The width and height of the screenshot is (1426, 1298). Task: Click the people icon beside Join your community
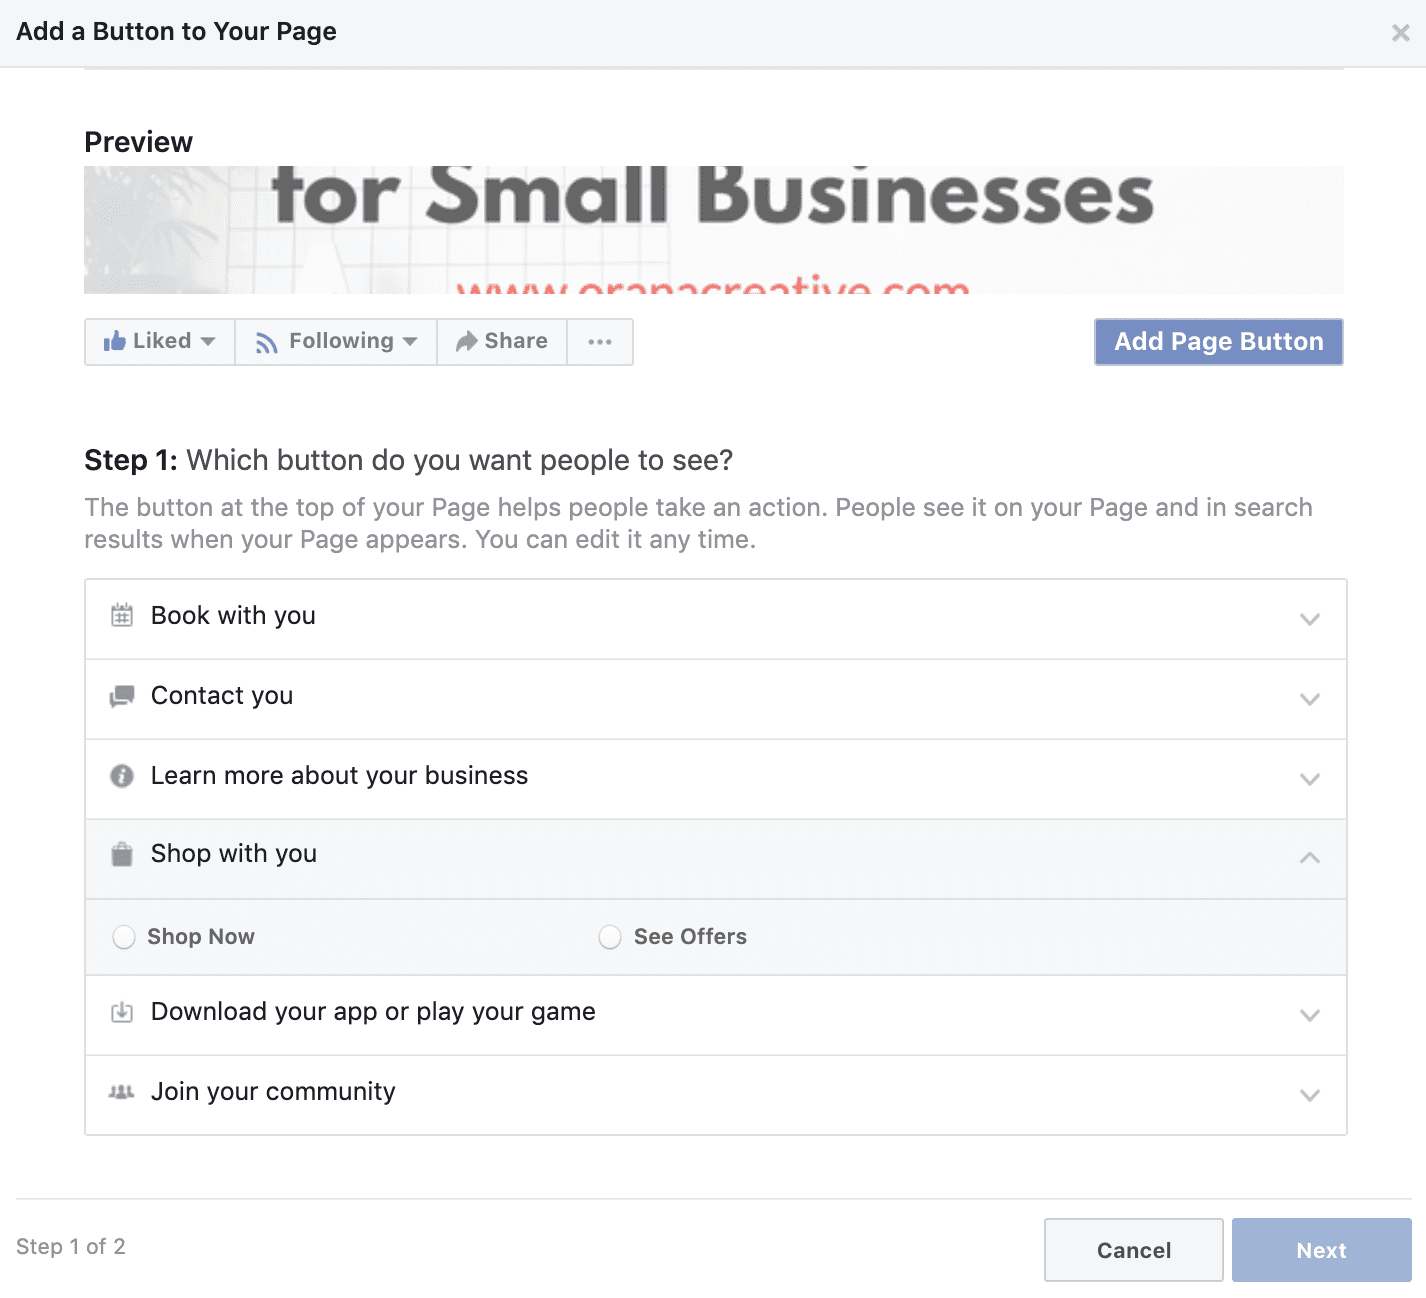(121, 1093)
